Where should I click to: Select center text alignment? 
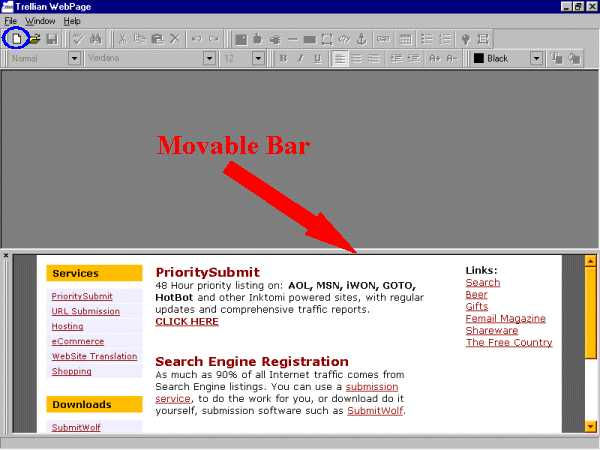[x=356, y=59]
